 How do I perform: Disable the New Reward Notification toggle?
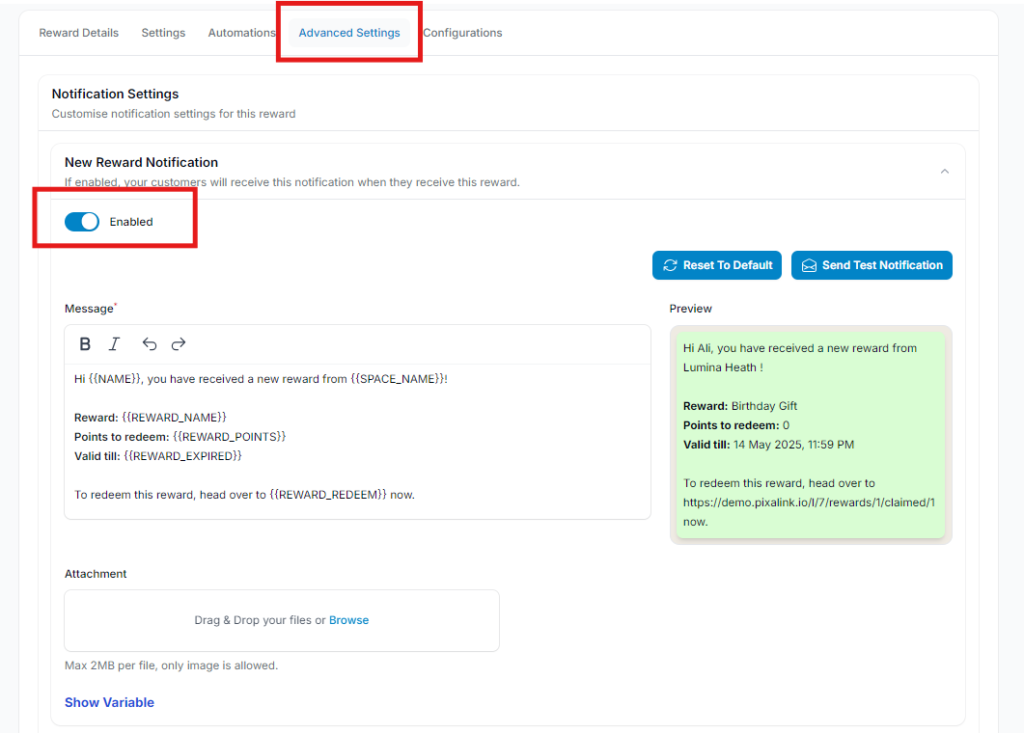[82, 221]
